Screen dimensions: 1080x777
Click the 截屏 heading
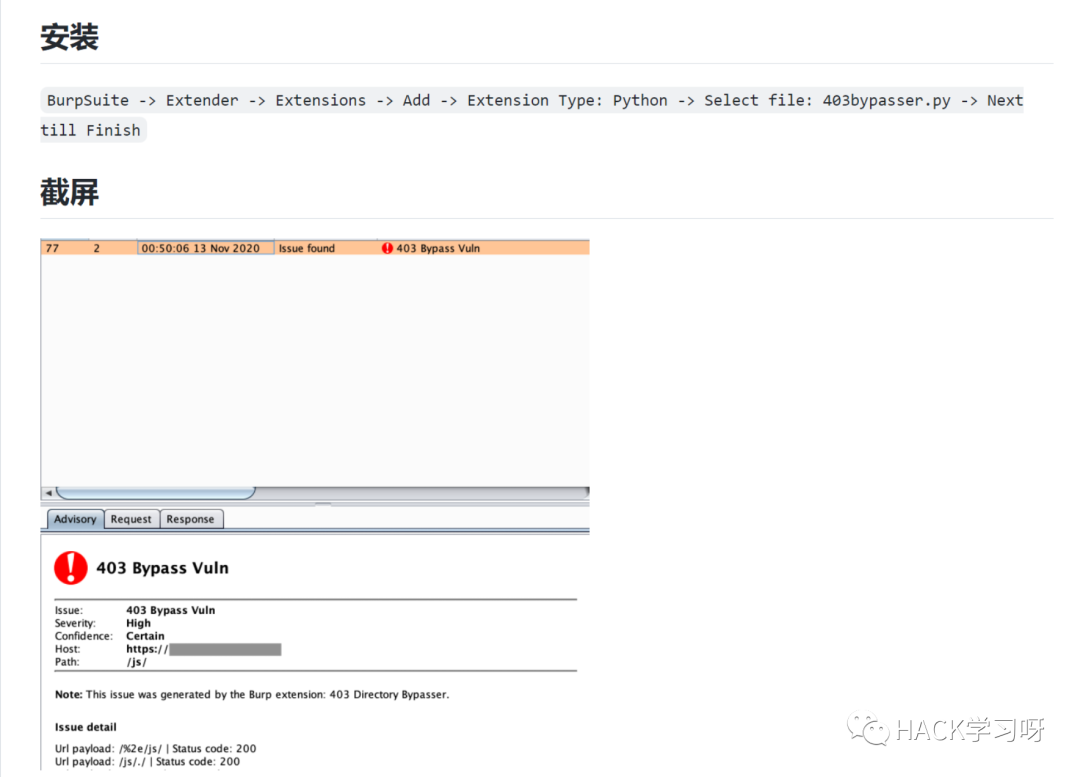(x=70, y=192)
